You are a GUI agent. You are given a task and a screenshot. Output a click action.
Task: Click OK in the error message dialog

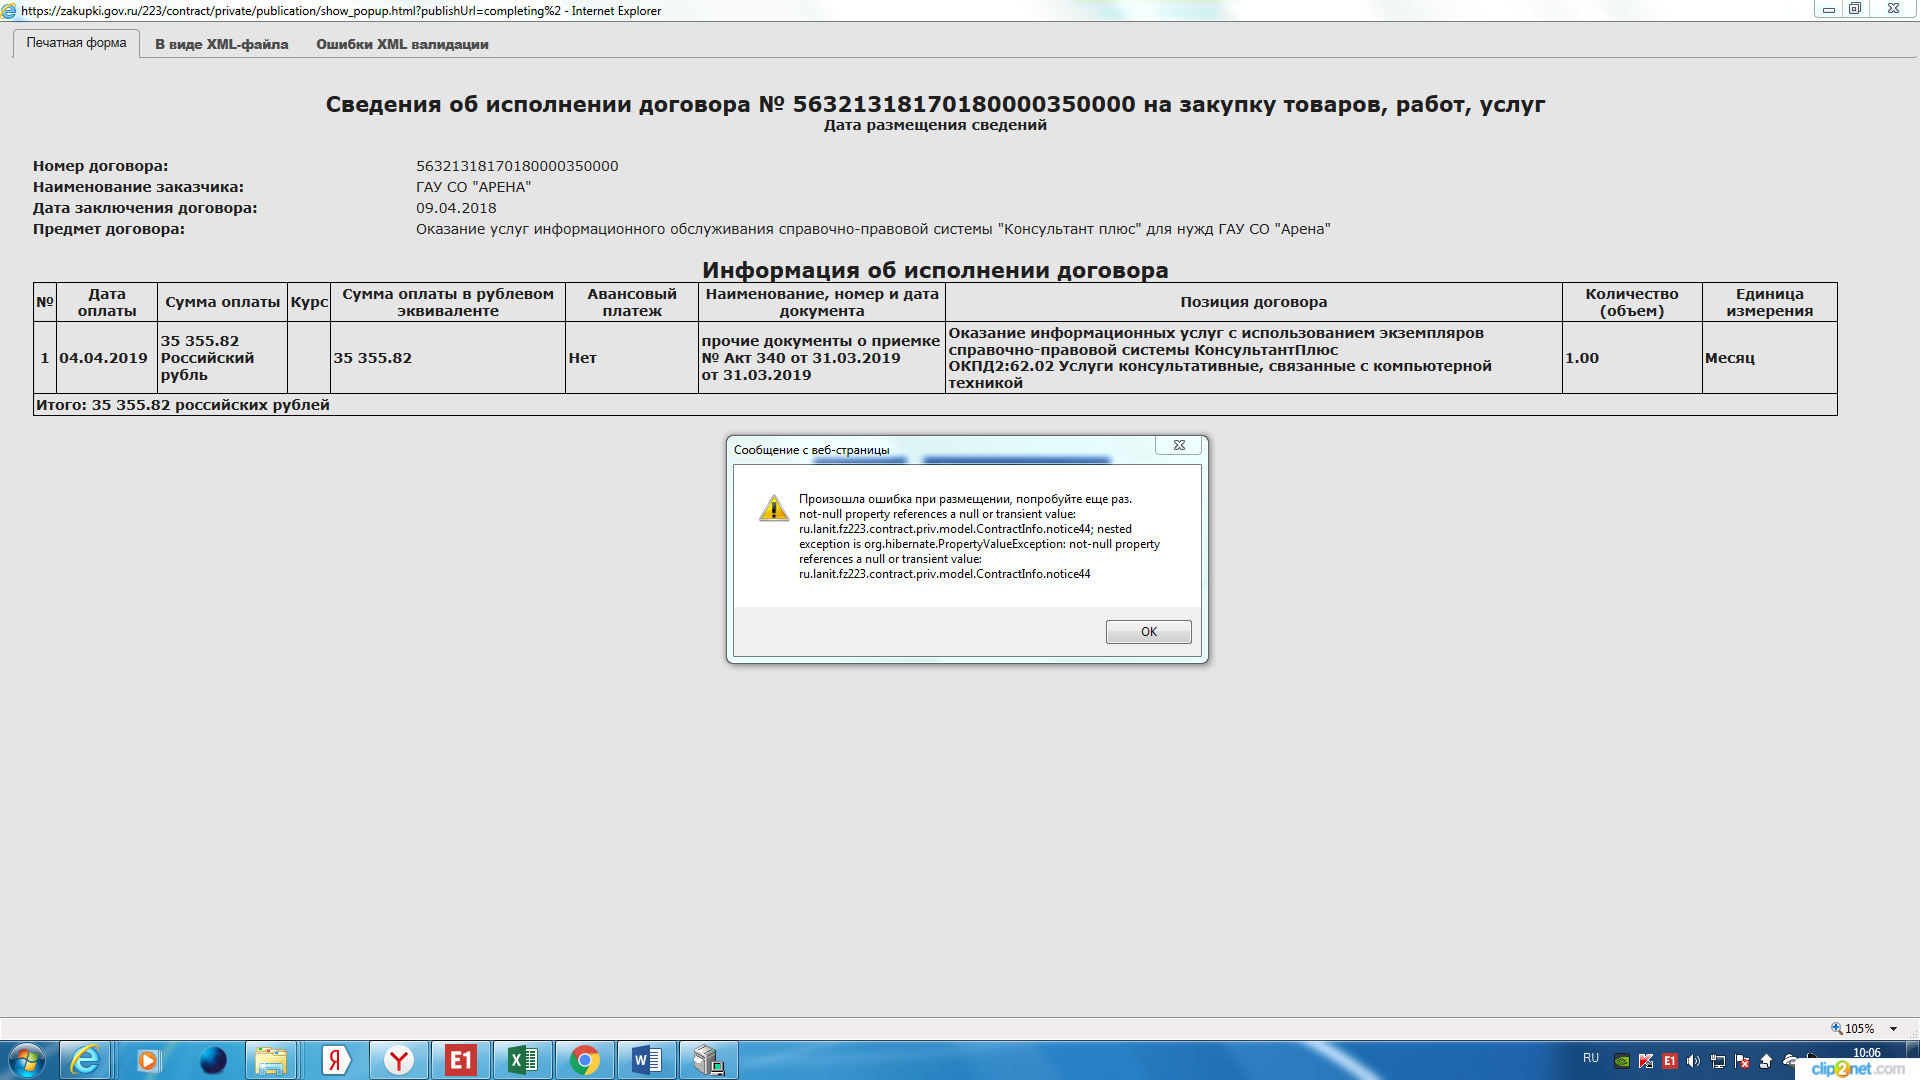(1148, 632)
